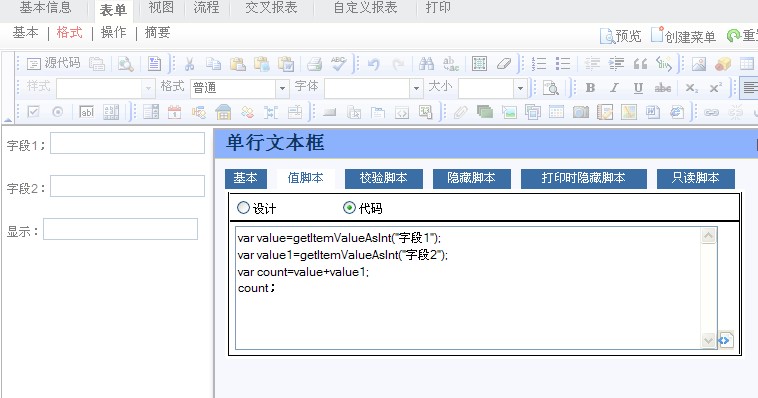
Task: Insert a bulleted list
Action: tap(563, 64)
